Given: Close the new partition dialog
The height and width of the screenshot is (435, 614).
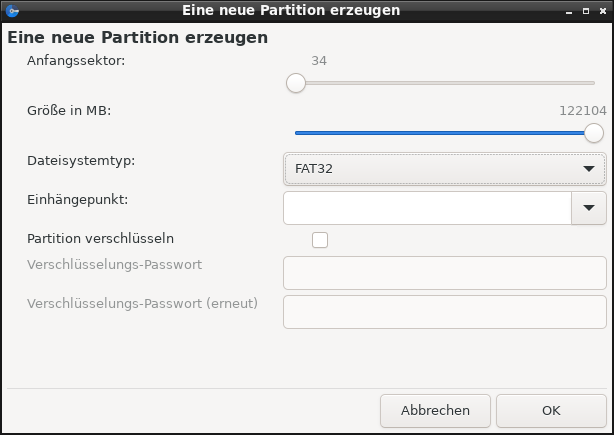Looking at the screenshot, I should click(x=603, y=11).
